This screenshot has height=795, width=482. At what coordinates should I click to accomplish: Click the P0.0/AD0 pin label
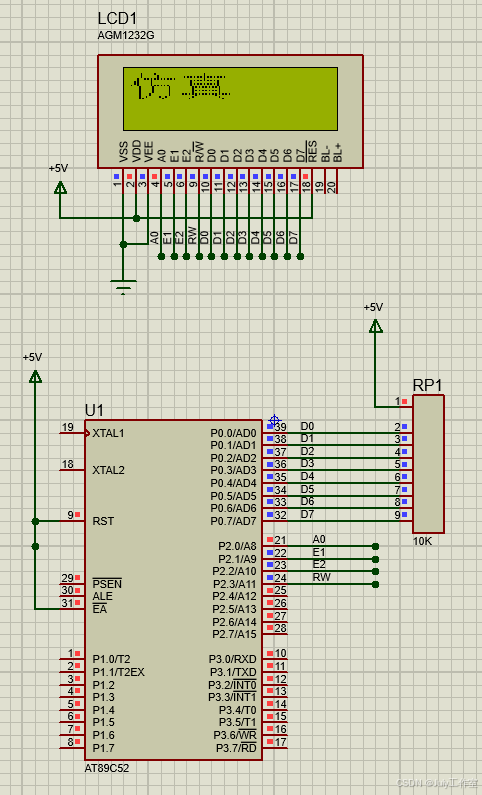tap(233, 433)
